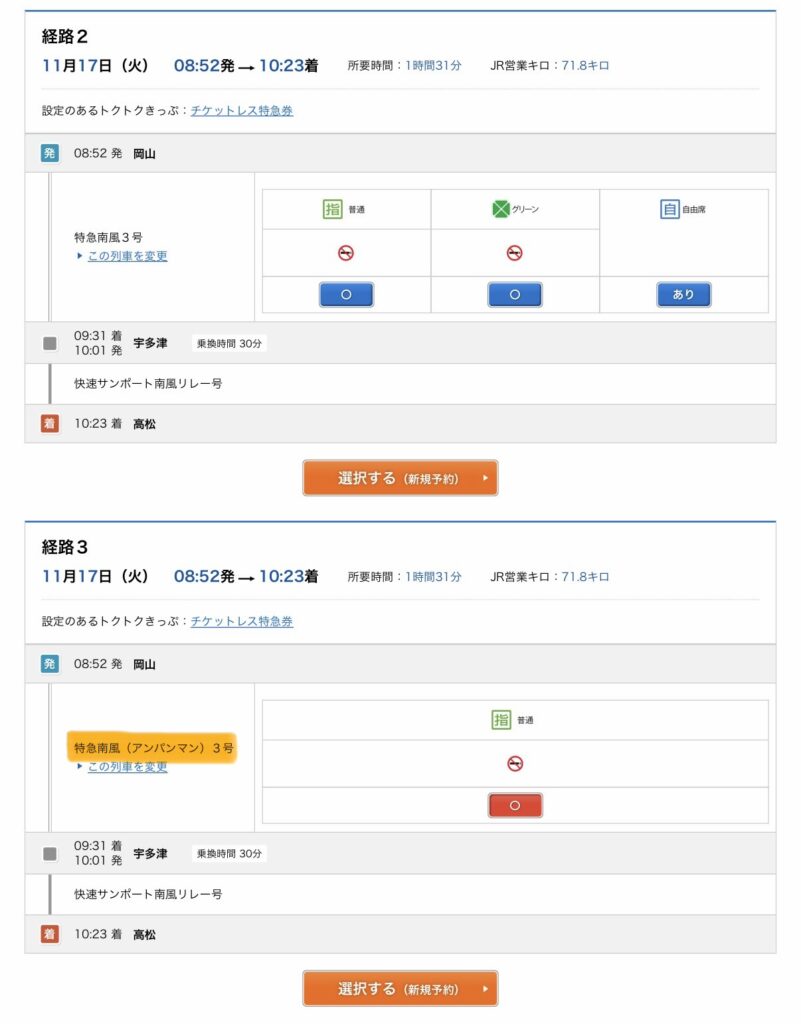801x1024 pixels.
Task: Click the highlighted 特急南風（アンパンマン）3号 train name
Action: click(153, 748)
